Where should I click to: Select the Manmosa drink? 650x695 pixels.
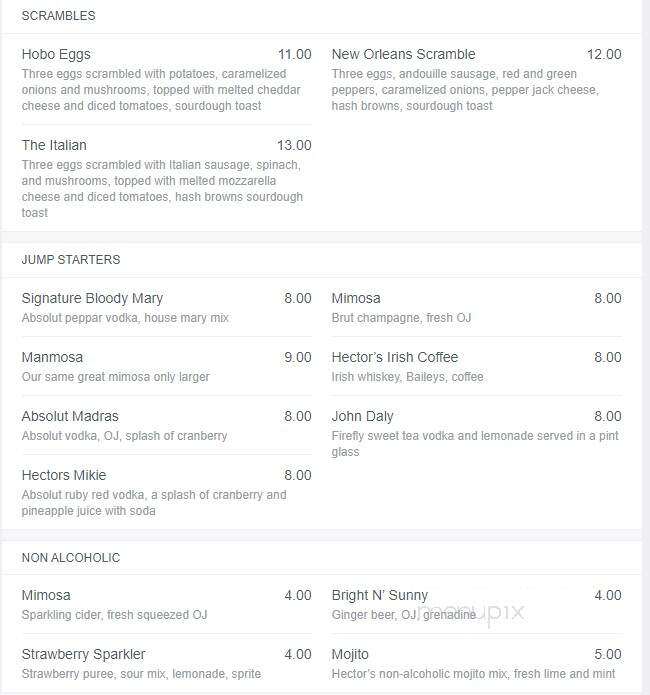pyautogui.click(x=52, y=357)
